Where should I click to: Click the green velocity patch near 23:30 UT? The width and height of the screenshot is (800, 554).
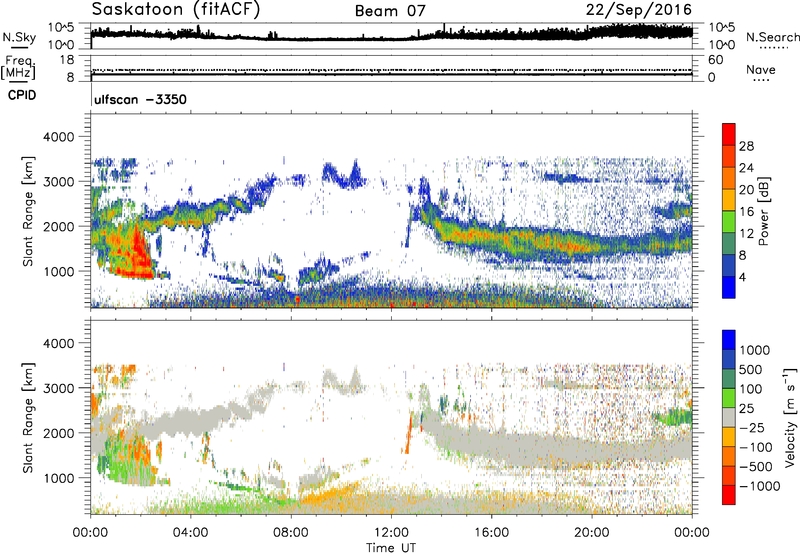673,416
